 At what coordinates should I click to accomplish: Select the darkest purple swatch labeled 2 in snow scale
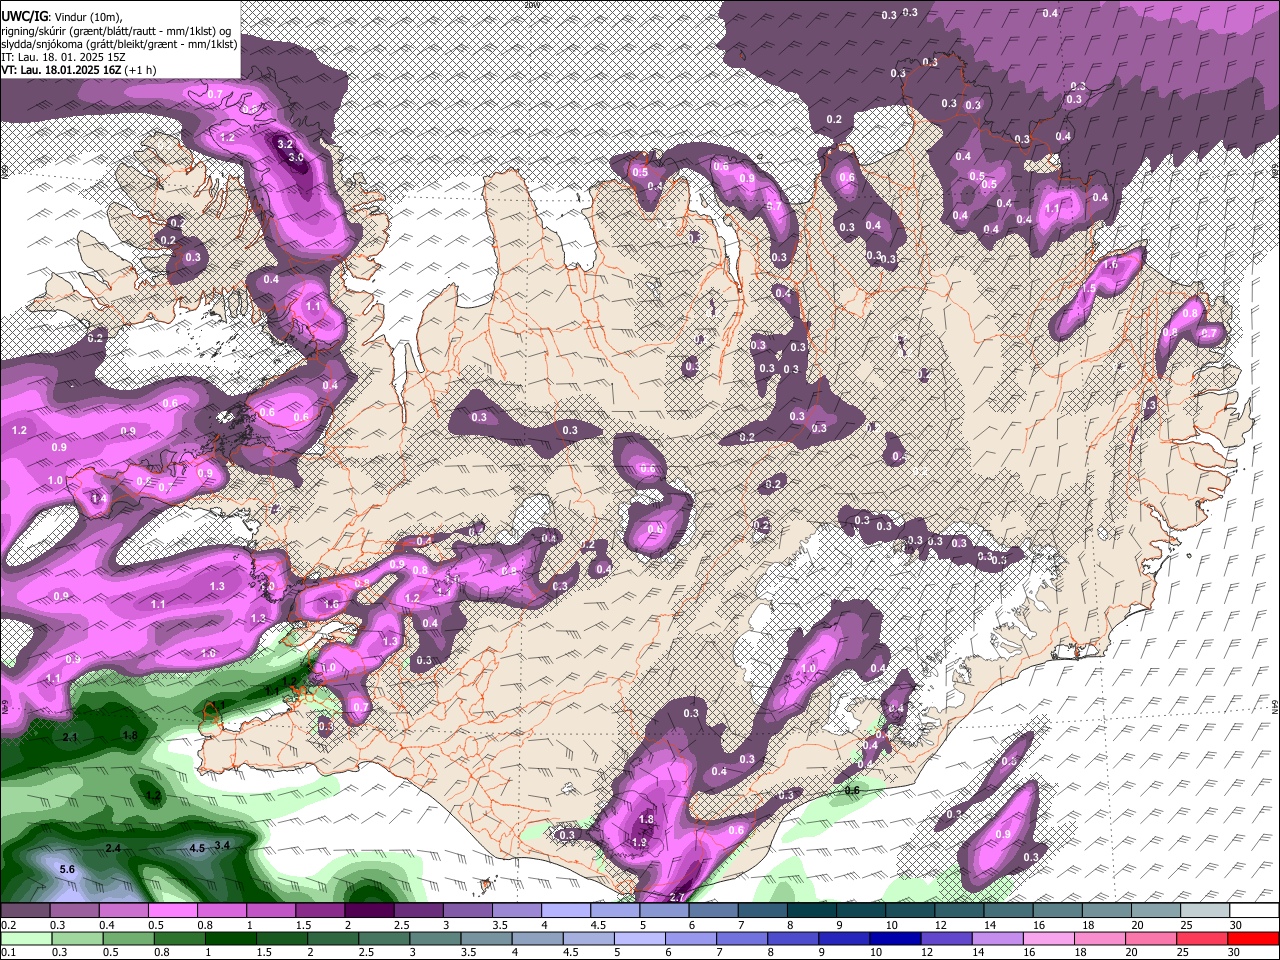pyautogui.click(x=369, y=910)
